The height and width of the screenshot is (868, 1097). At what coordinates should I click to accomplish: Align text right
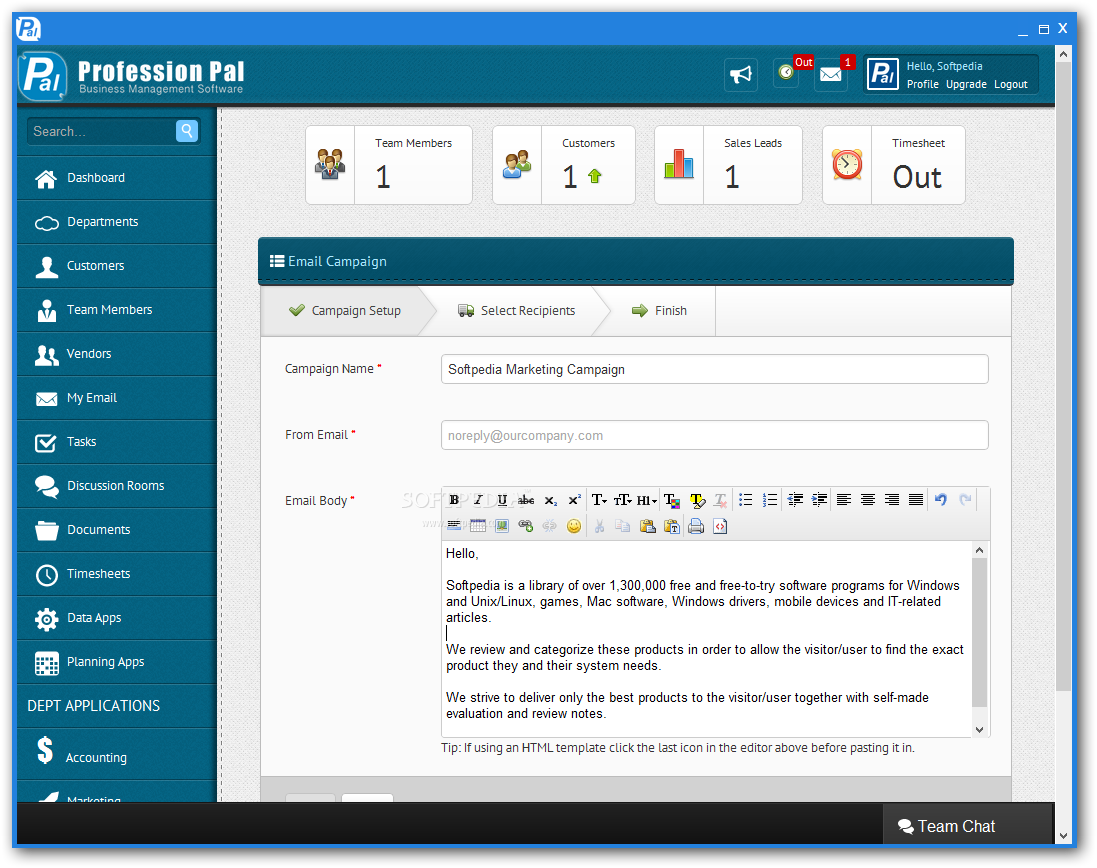point(892,500)
